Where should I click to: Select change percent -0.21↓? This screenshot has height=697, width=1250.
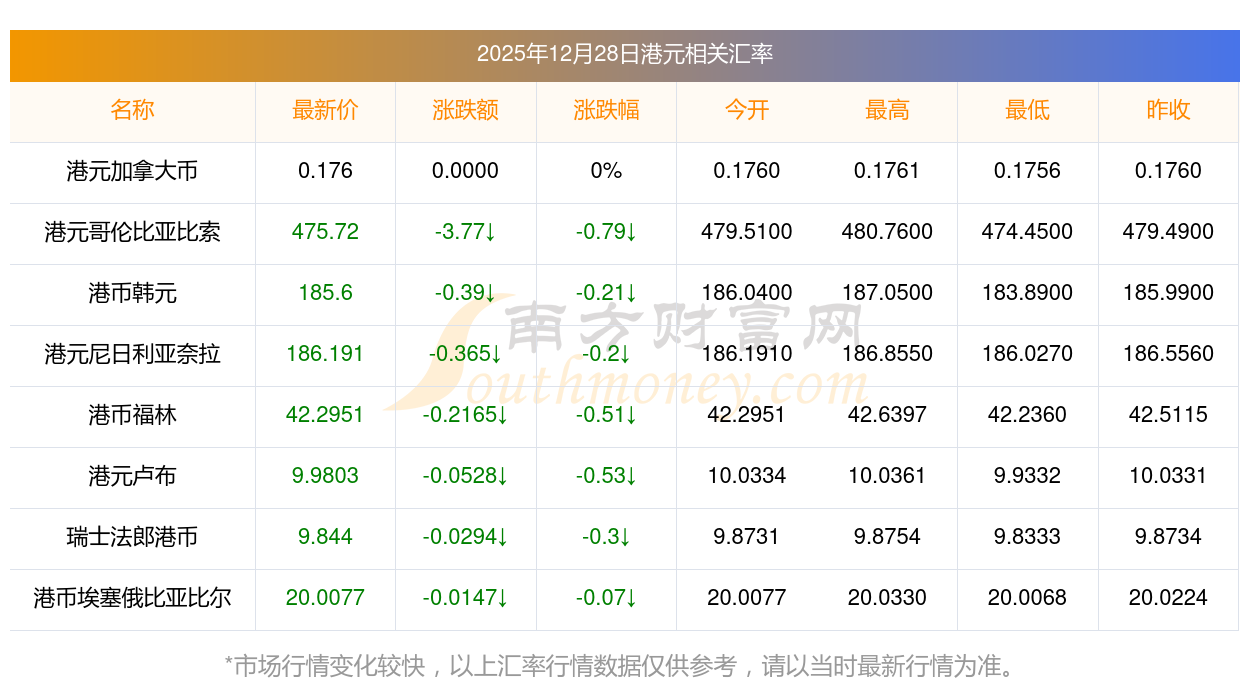click(606, 293)
